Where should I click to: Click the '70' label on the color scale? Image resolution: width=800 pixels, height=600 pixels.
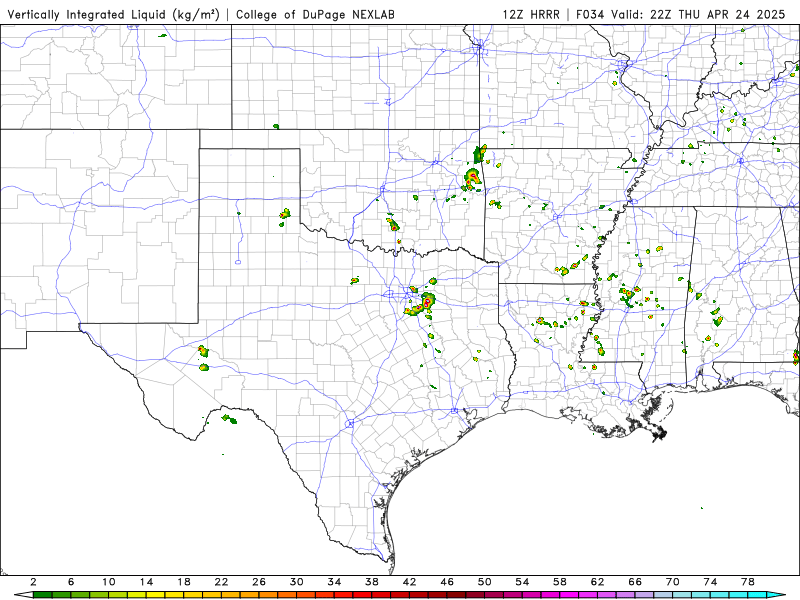point(673,582)
